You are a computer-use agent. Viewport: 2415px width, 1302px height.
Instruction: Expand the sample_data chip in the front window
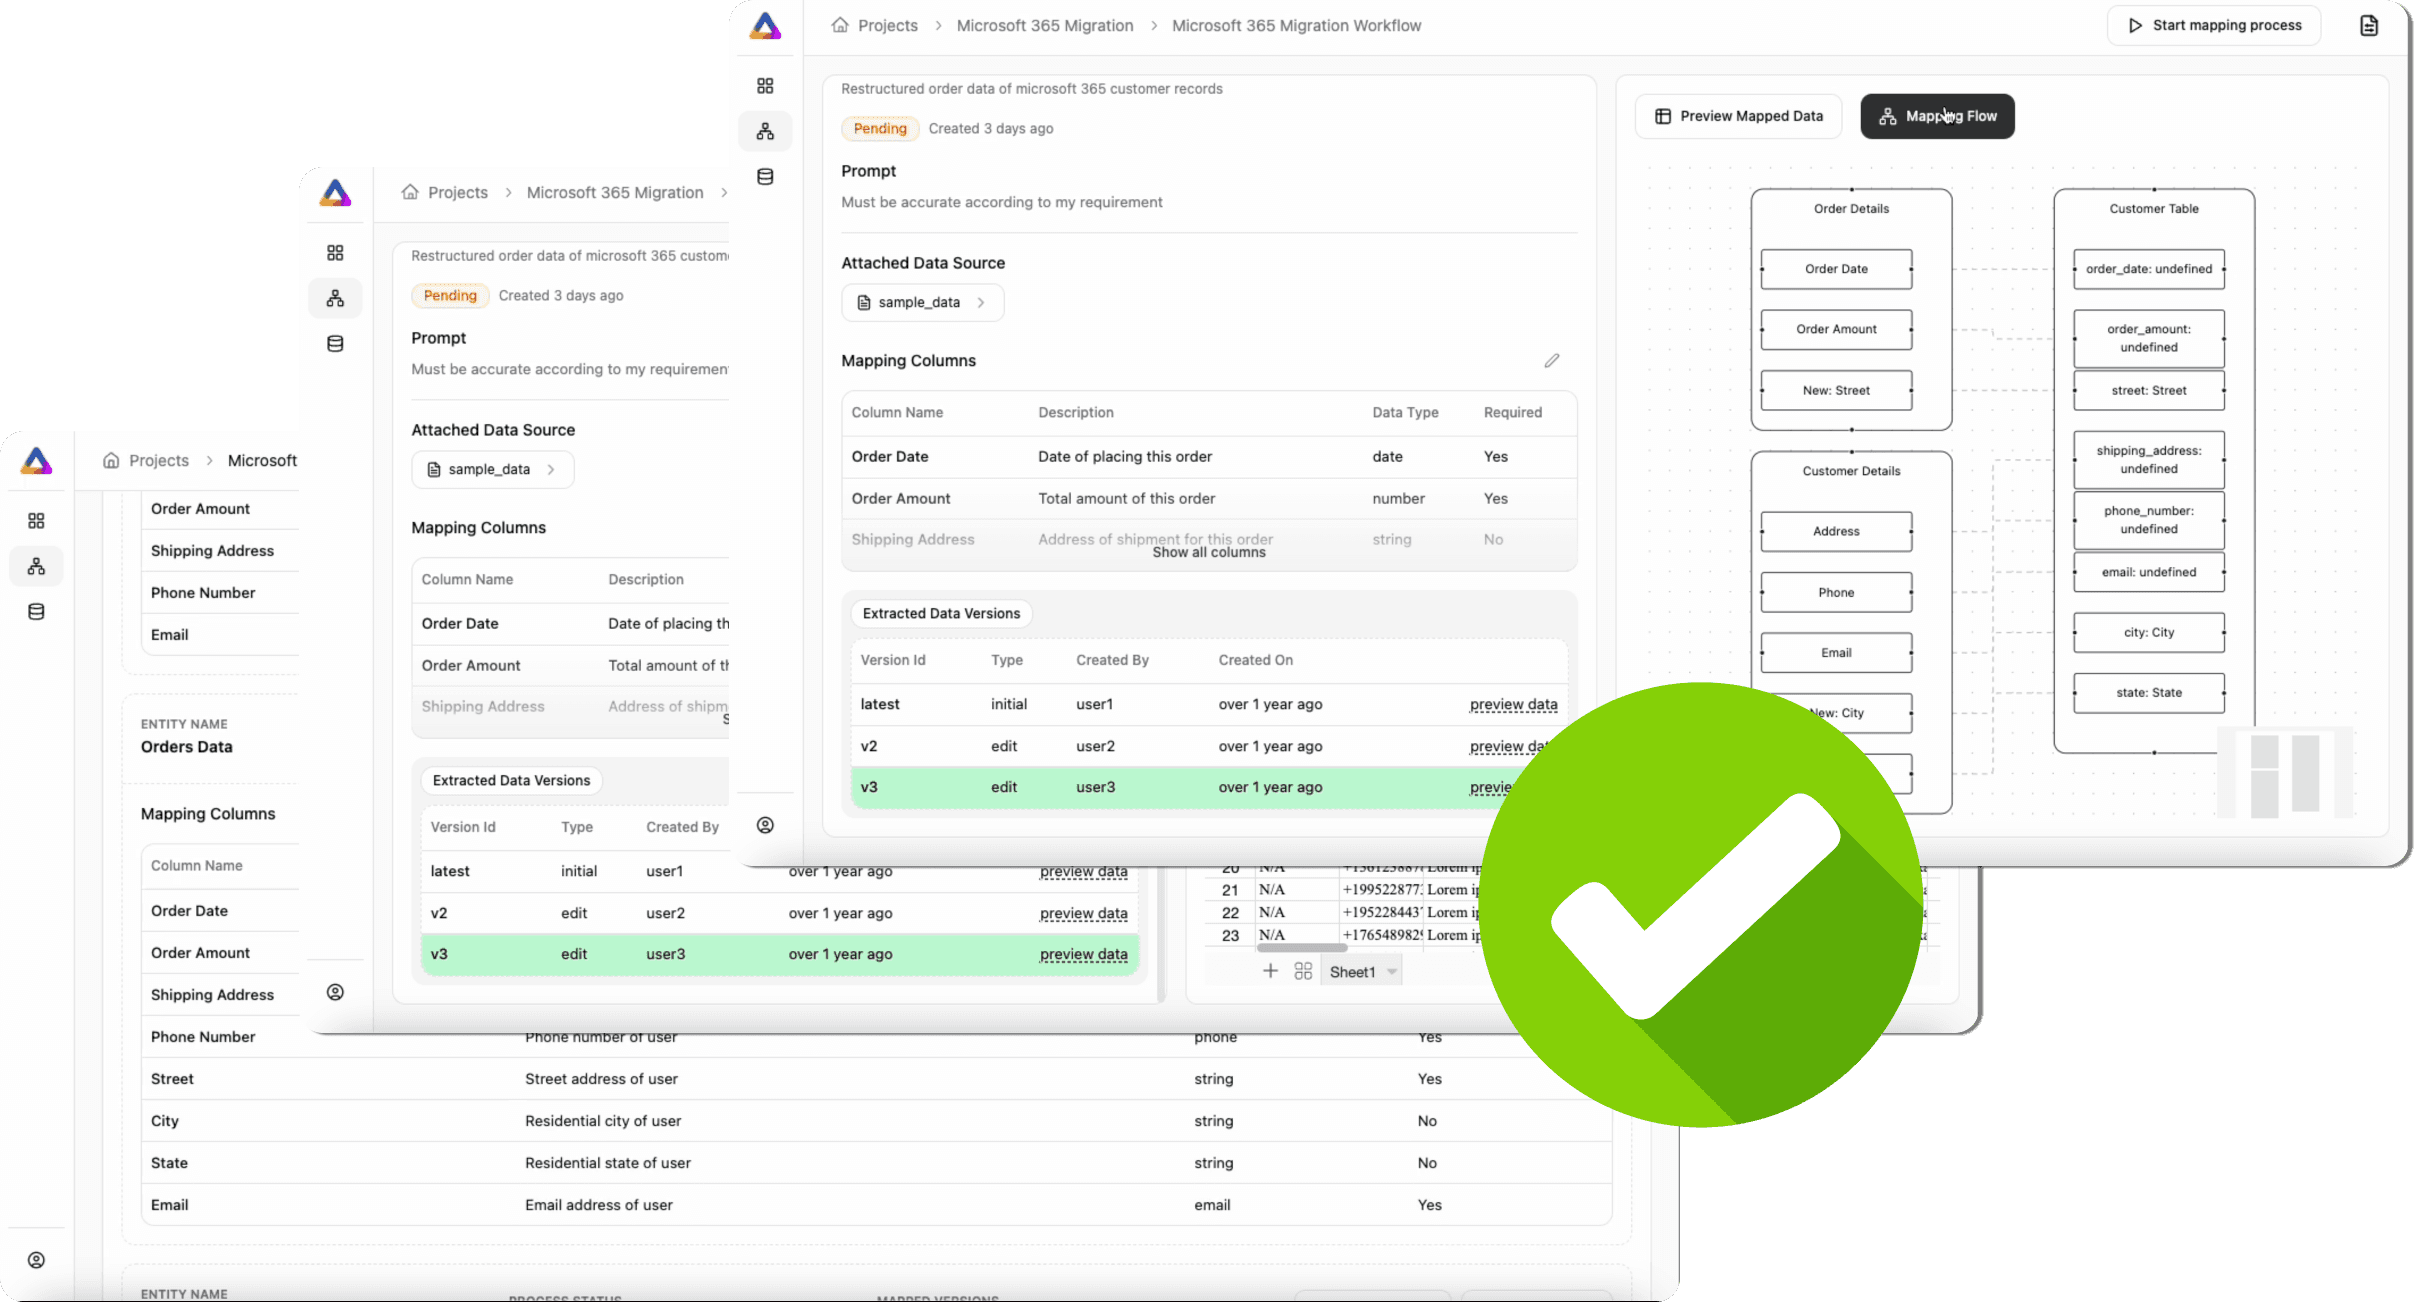[922, 302]
